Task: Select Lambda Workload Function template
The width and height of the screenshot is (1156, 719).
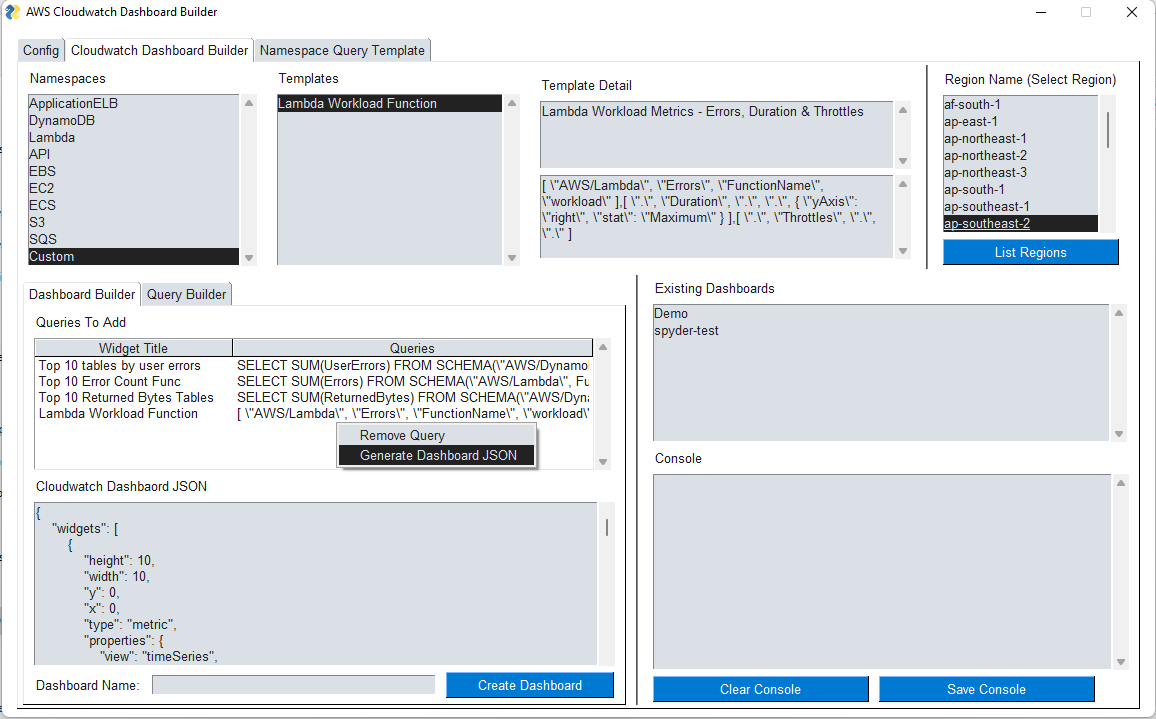Action: 389,103
